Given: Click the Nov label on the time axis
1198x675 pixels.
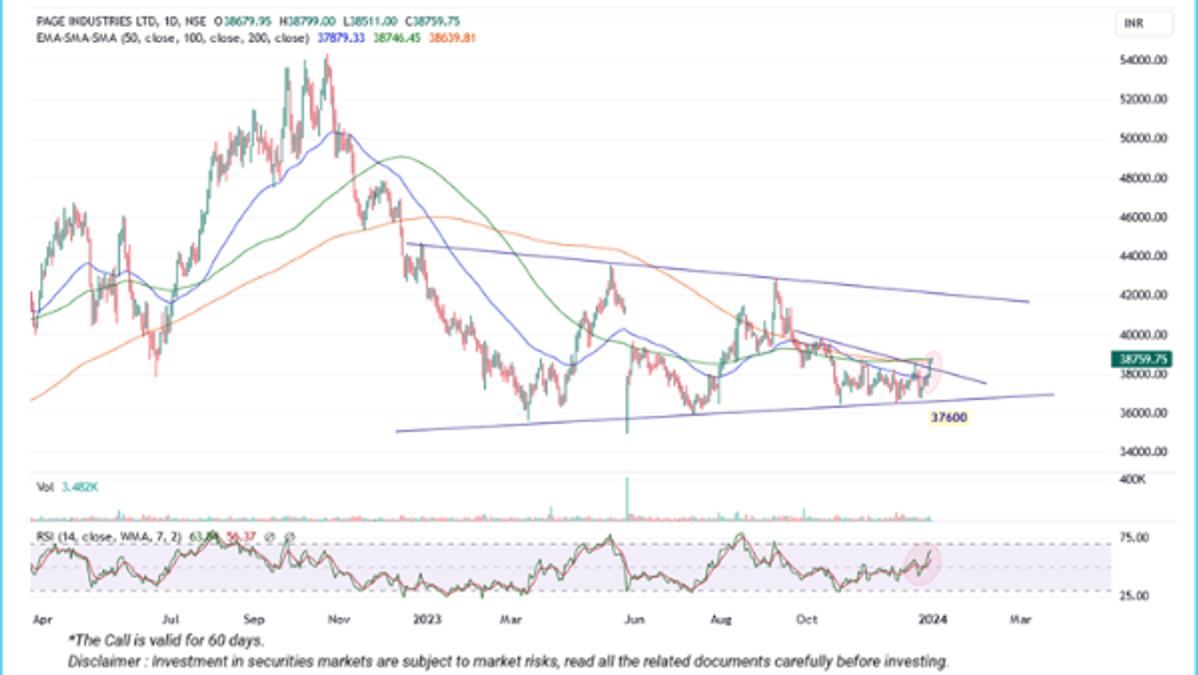Looking at the screenshot, I should [x=339, y=619].
